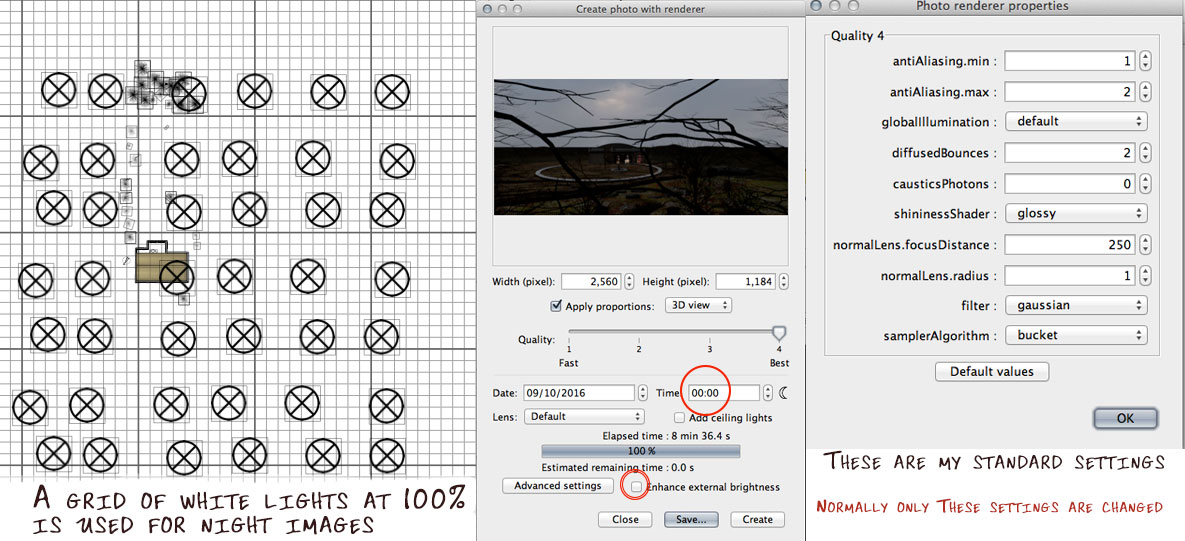Viewport: 1185px width, 541px height.
Task: Click the normalLens.radius stepper arrows
Action: [1145, 276]
